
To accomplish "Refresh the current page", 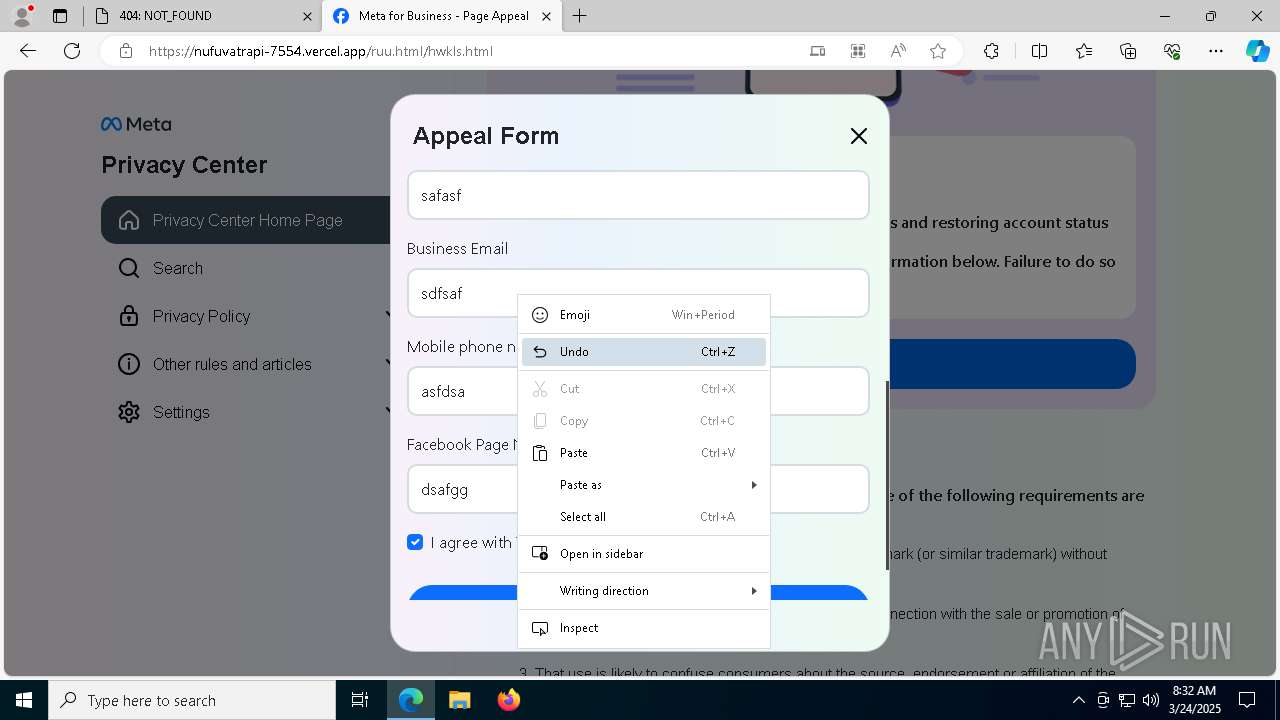I will click(x=72, y=51).
